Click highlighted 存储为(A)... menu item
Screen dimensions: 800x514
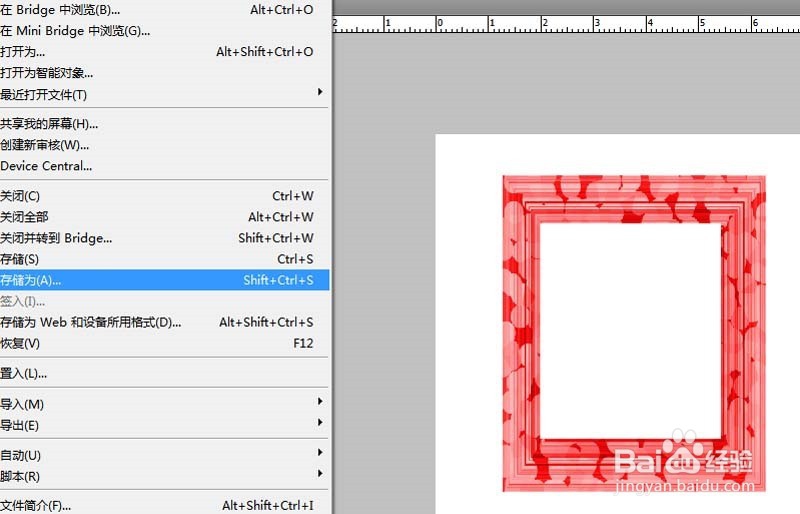pyautogui.click(x=164, y=280)
